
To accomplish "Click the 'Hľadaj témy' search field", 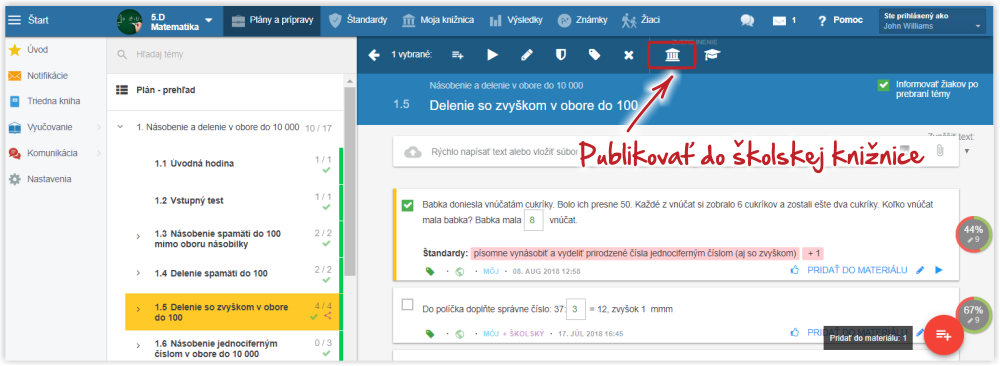I will (x=230, y=55).
